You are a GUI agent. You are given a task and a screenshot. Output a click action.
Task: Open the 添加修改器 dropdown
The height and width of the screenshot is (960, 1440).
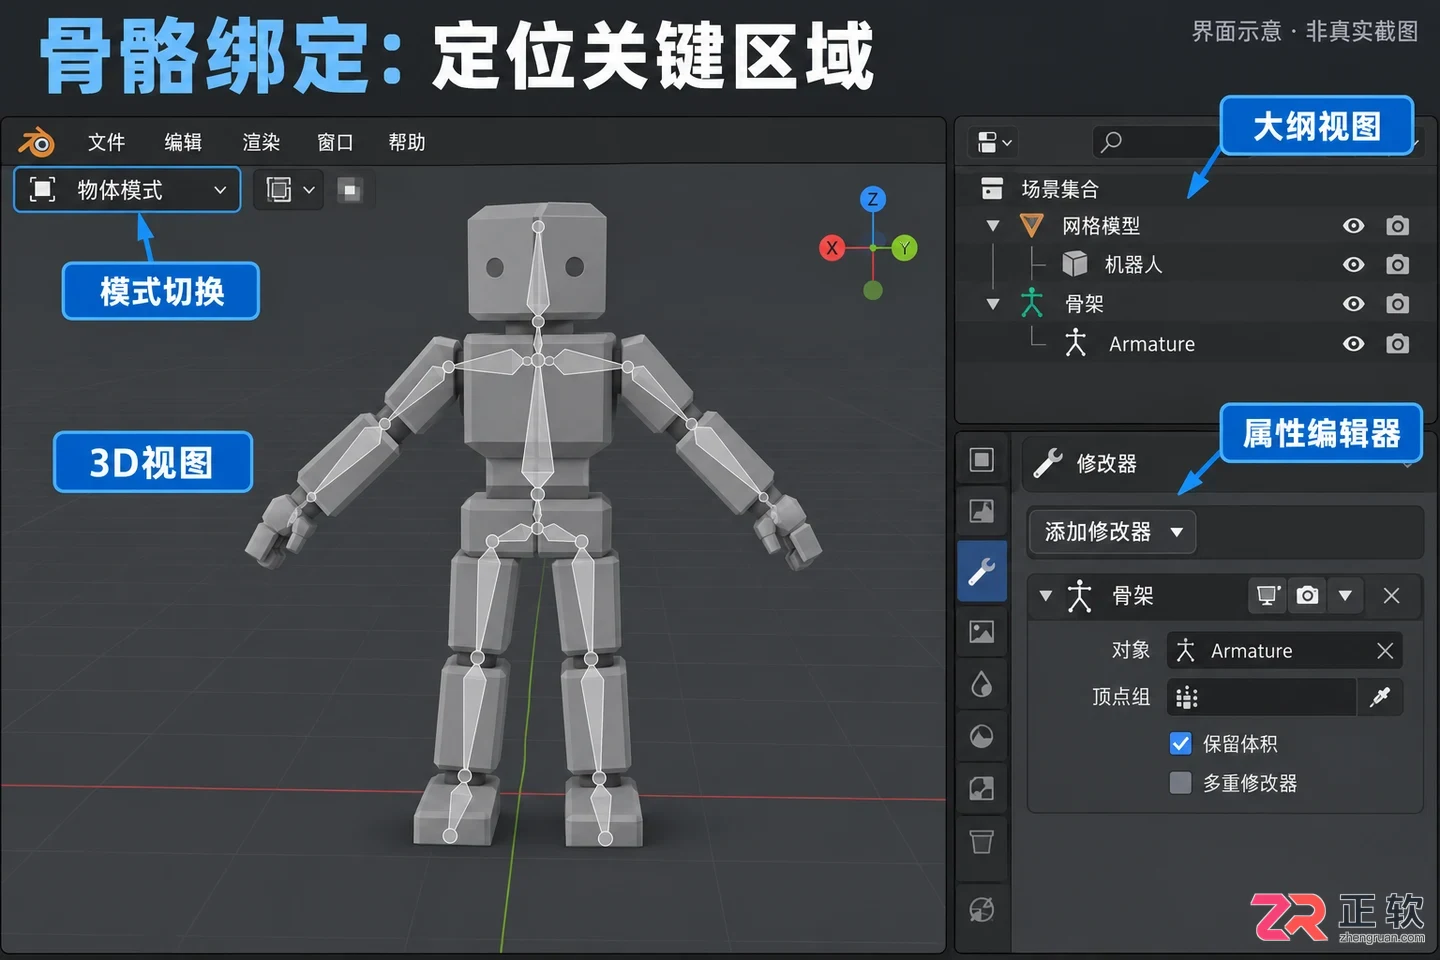point(1112,532)
